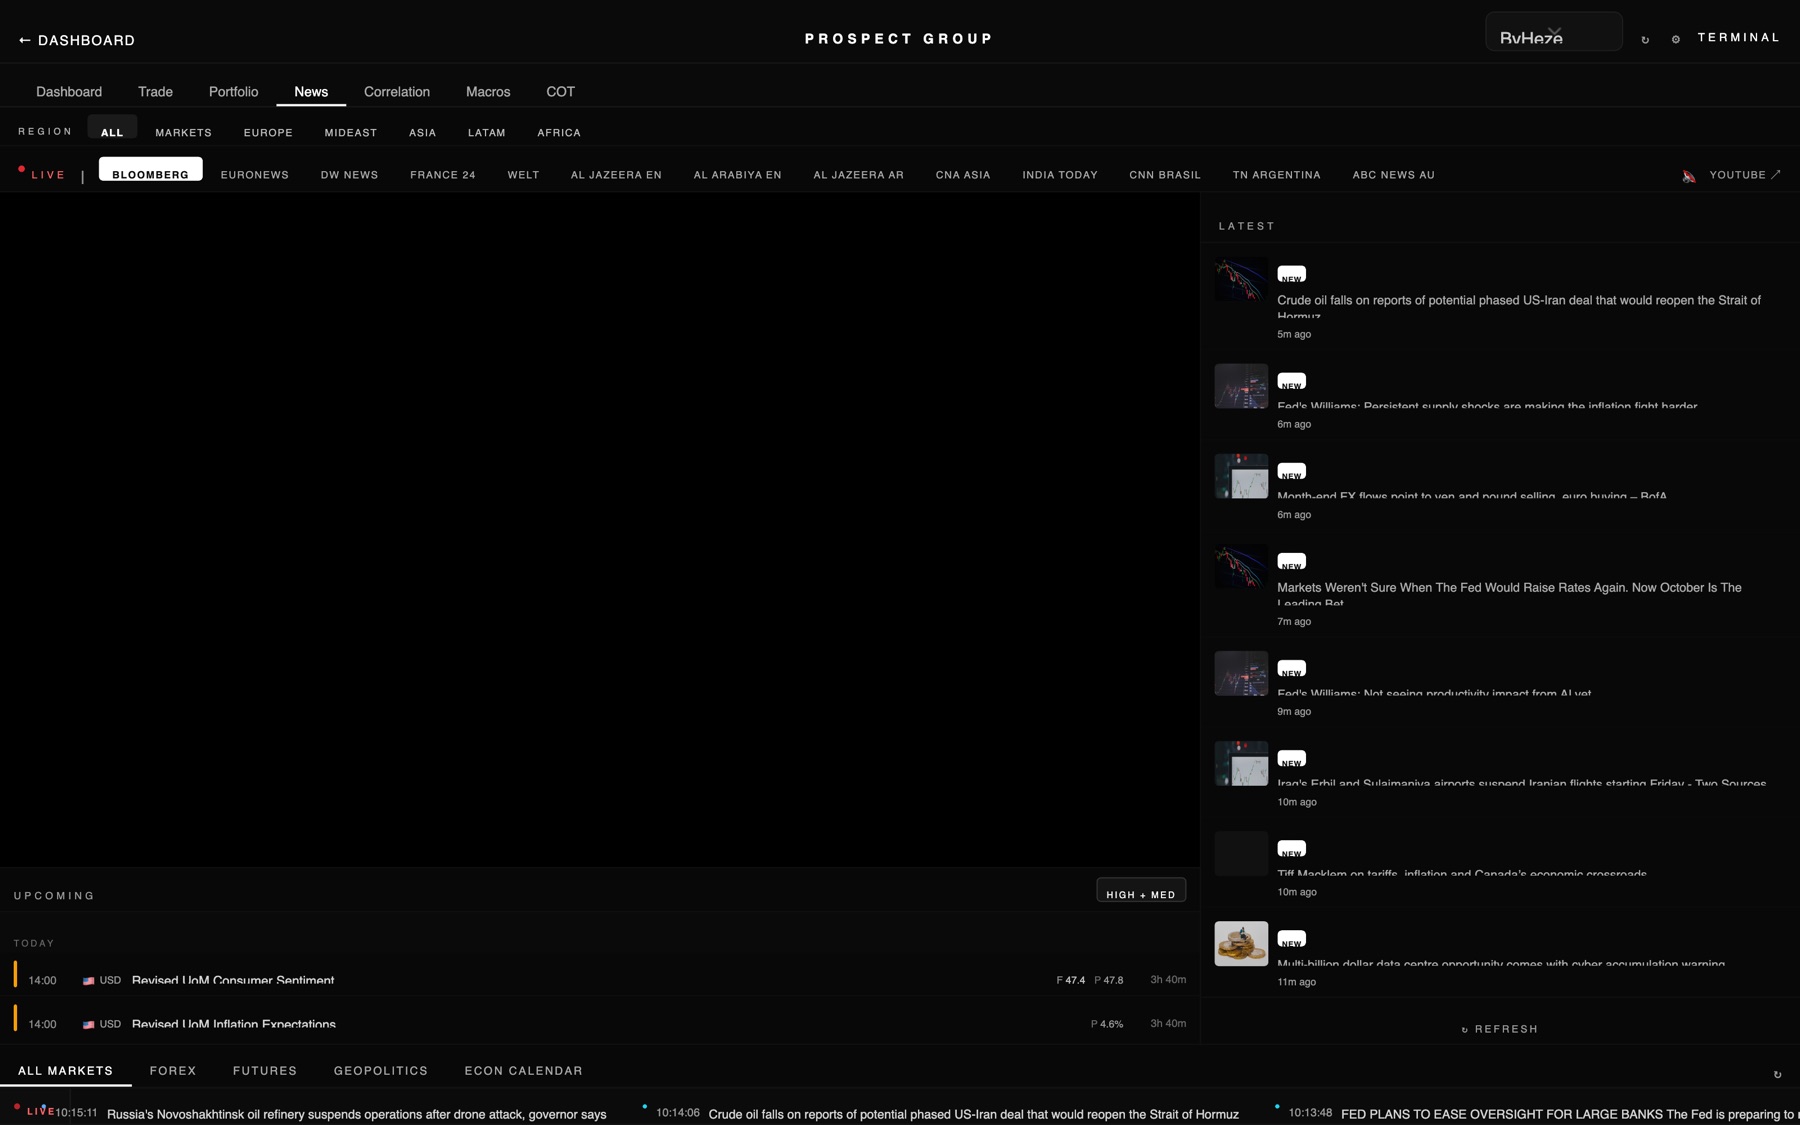Image resolution: width=1800 pixels, height=1125 pixels.
Task: Open the YouTube external link
Action: 1745,175
